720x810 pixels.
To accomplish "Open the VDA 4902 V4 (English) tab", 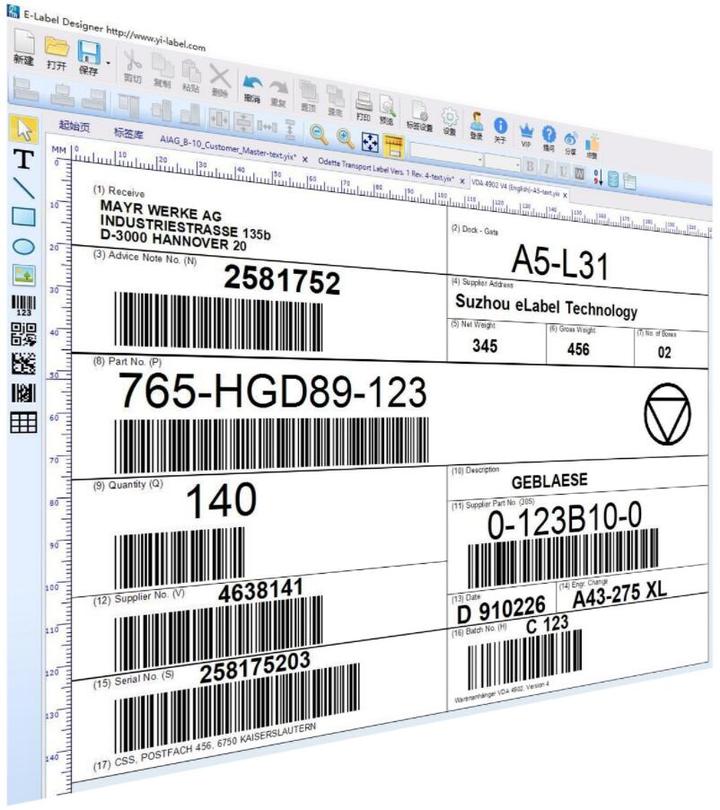I will pos(515,189).
